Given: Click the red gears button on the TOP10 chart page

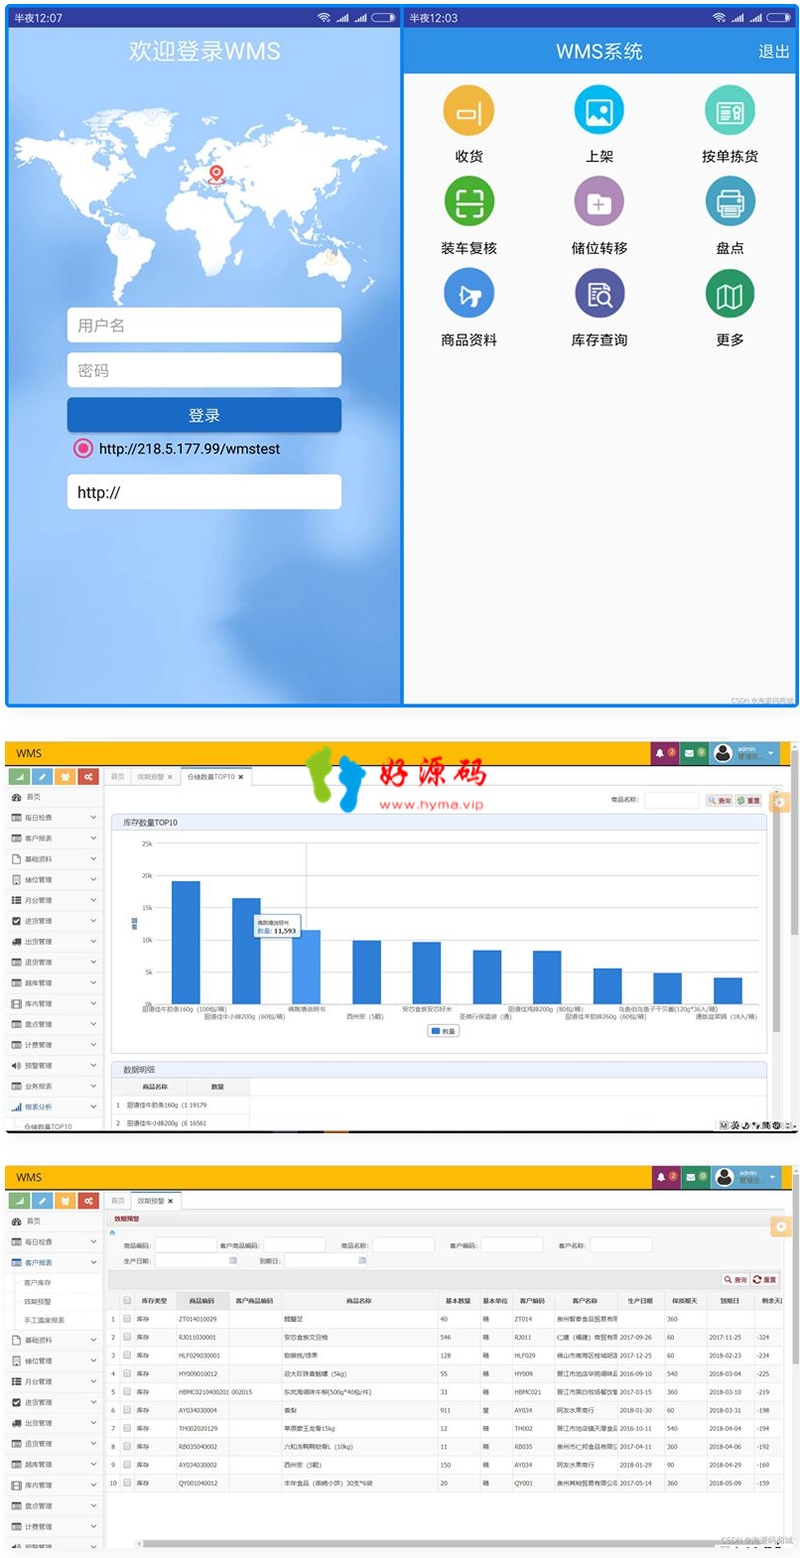Looking at the screenshot, I should pyautogui.click(x=88, y=776).
